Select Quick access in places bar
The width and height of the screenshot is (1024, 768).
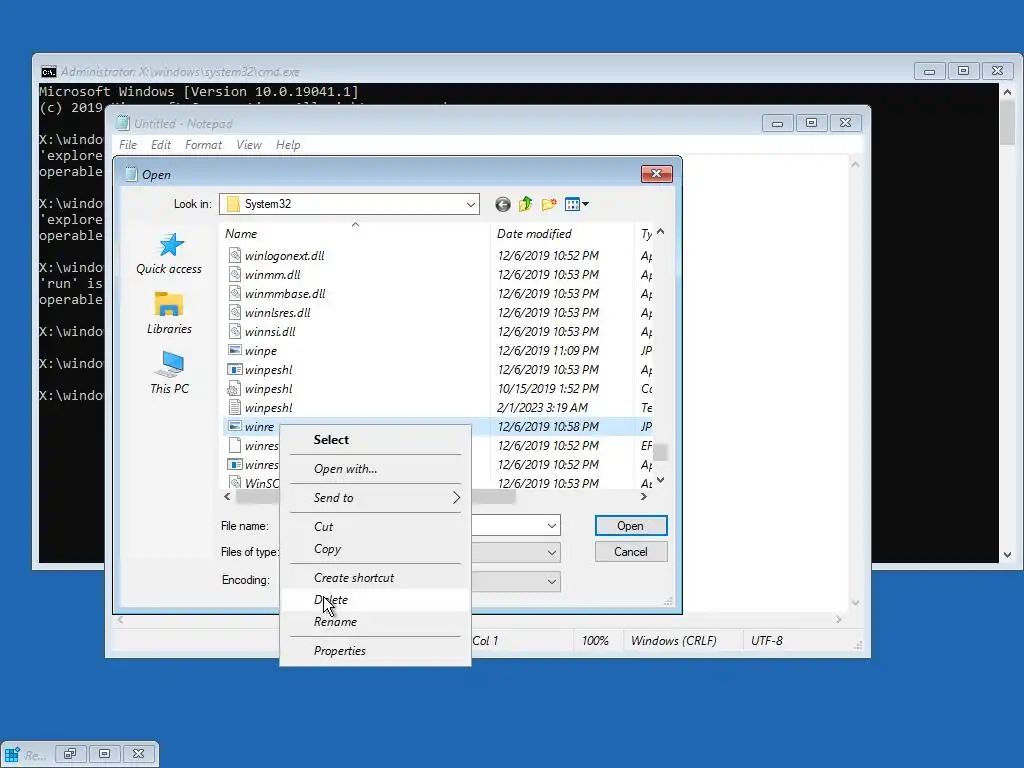pos(169,254)
